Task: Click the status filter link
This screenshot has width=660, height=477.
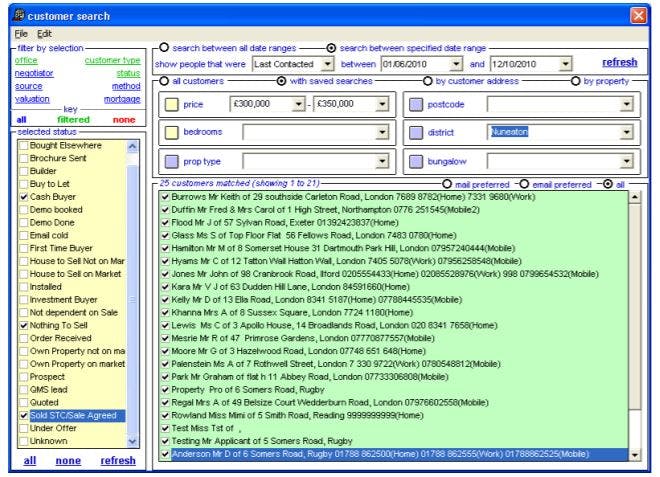Action: click(x=128, y=73)
